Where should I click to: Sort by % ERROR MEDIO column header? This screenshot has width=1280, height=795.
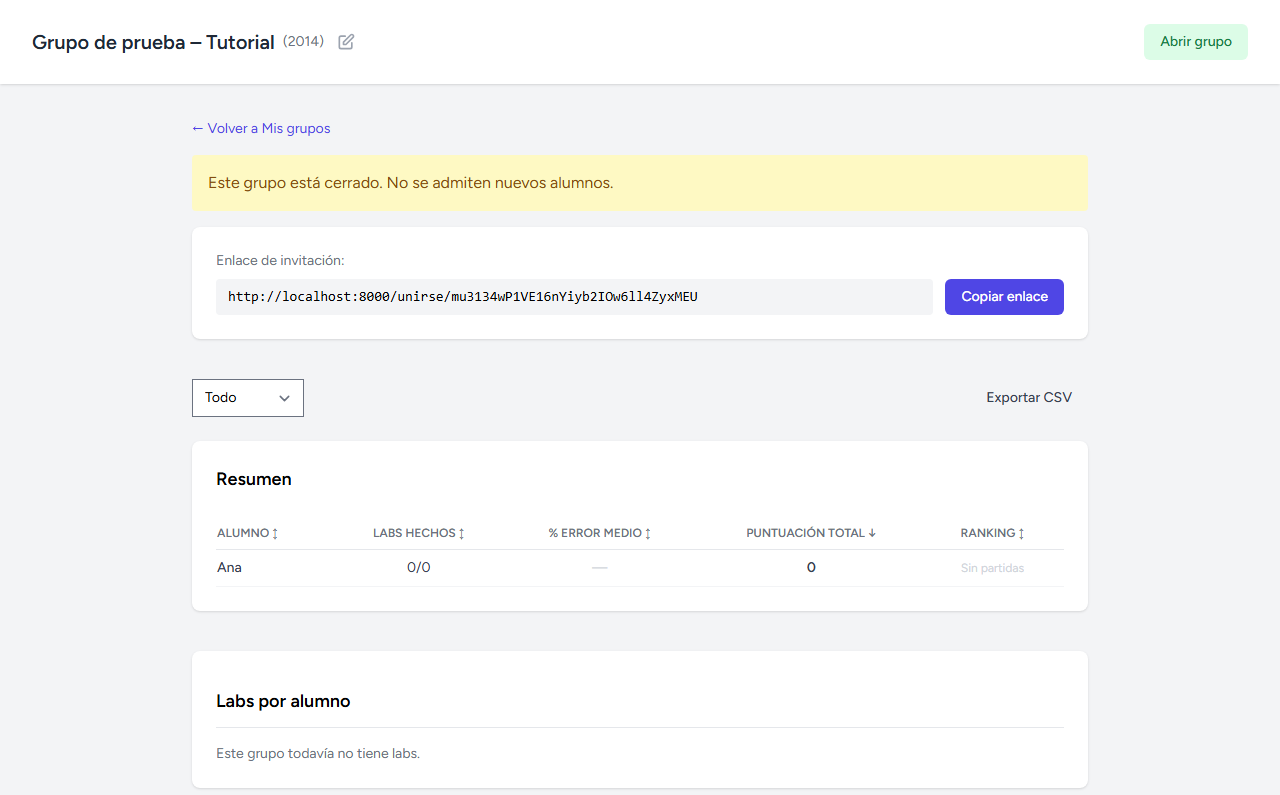600,533
